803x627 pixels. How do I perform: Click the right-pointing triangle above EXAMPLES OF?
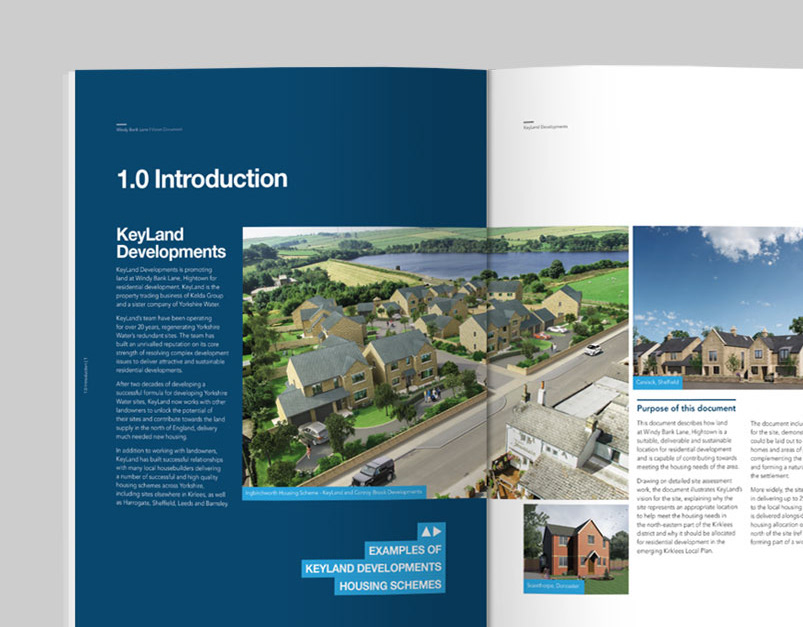click(437, 532)
